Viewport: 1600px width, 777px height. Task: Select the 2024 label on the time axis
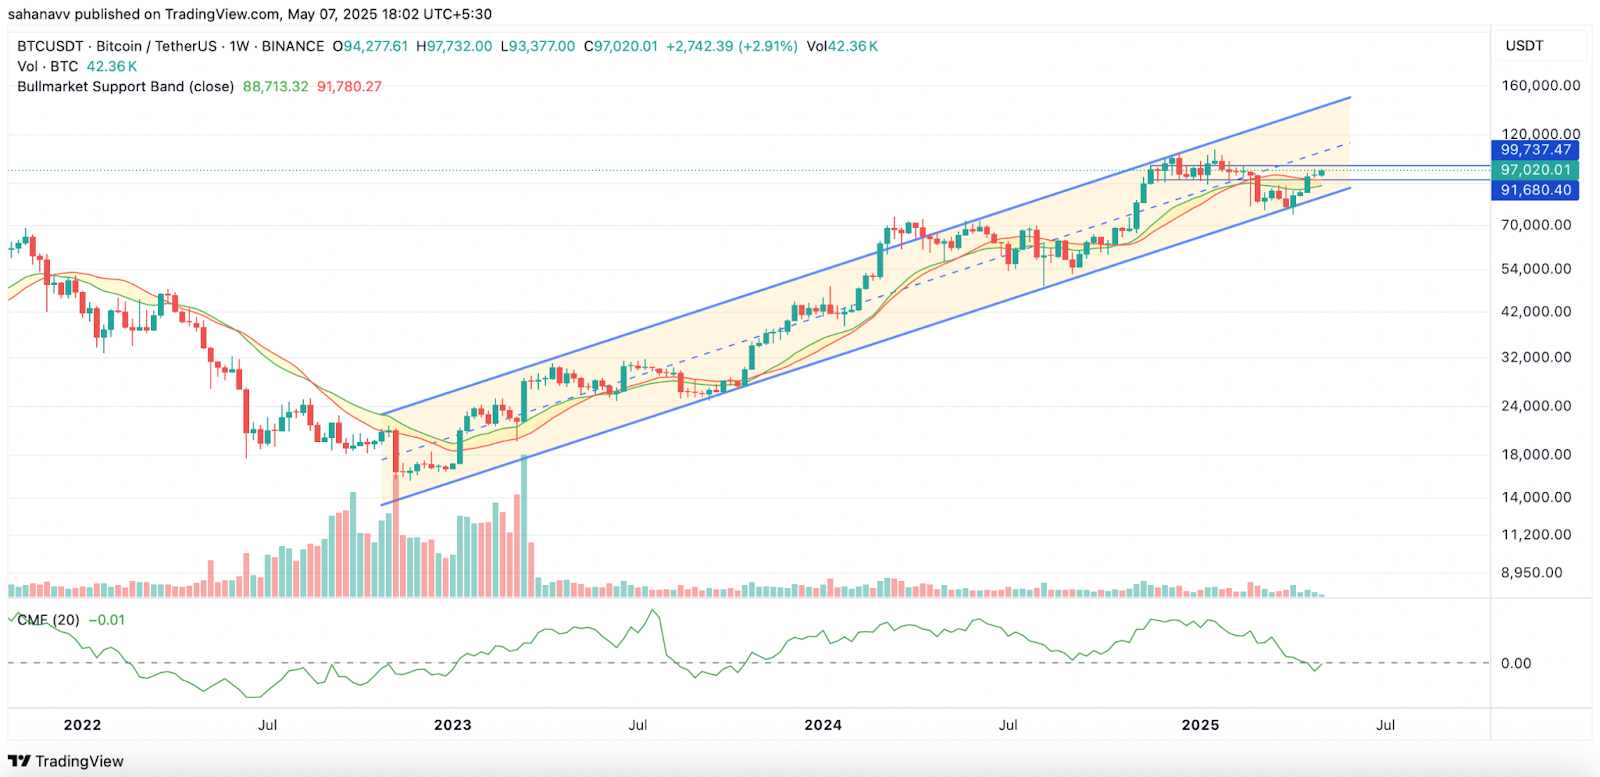[823, 725]
